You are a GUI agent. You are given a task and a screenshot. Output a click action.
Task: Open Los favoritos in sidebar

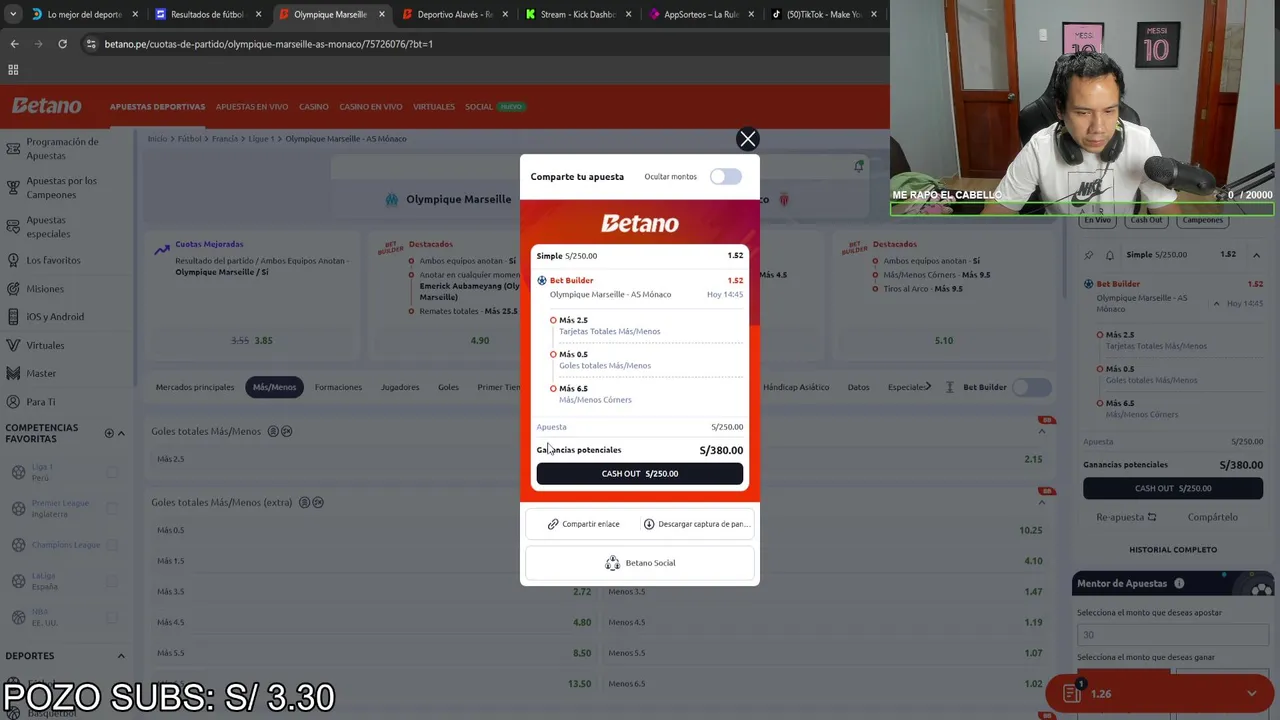tap(53, 260)
